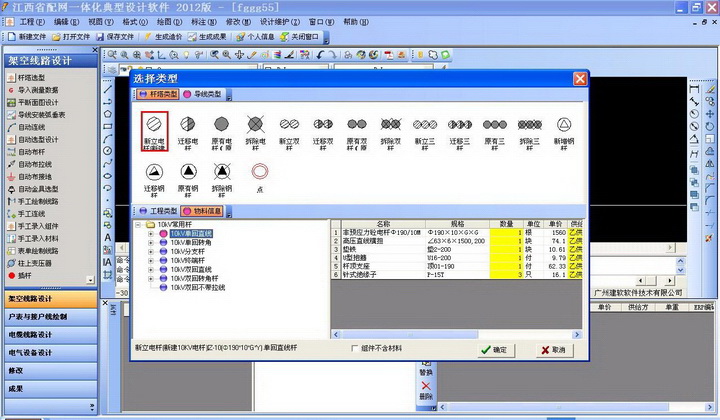
Task: Select 10kV双回不带拉线 tree item
Action: (x=198, y=287)
